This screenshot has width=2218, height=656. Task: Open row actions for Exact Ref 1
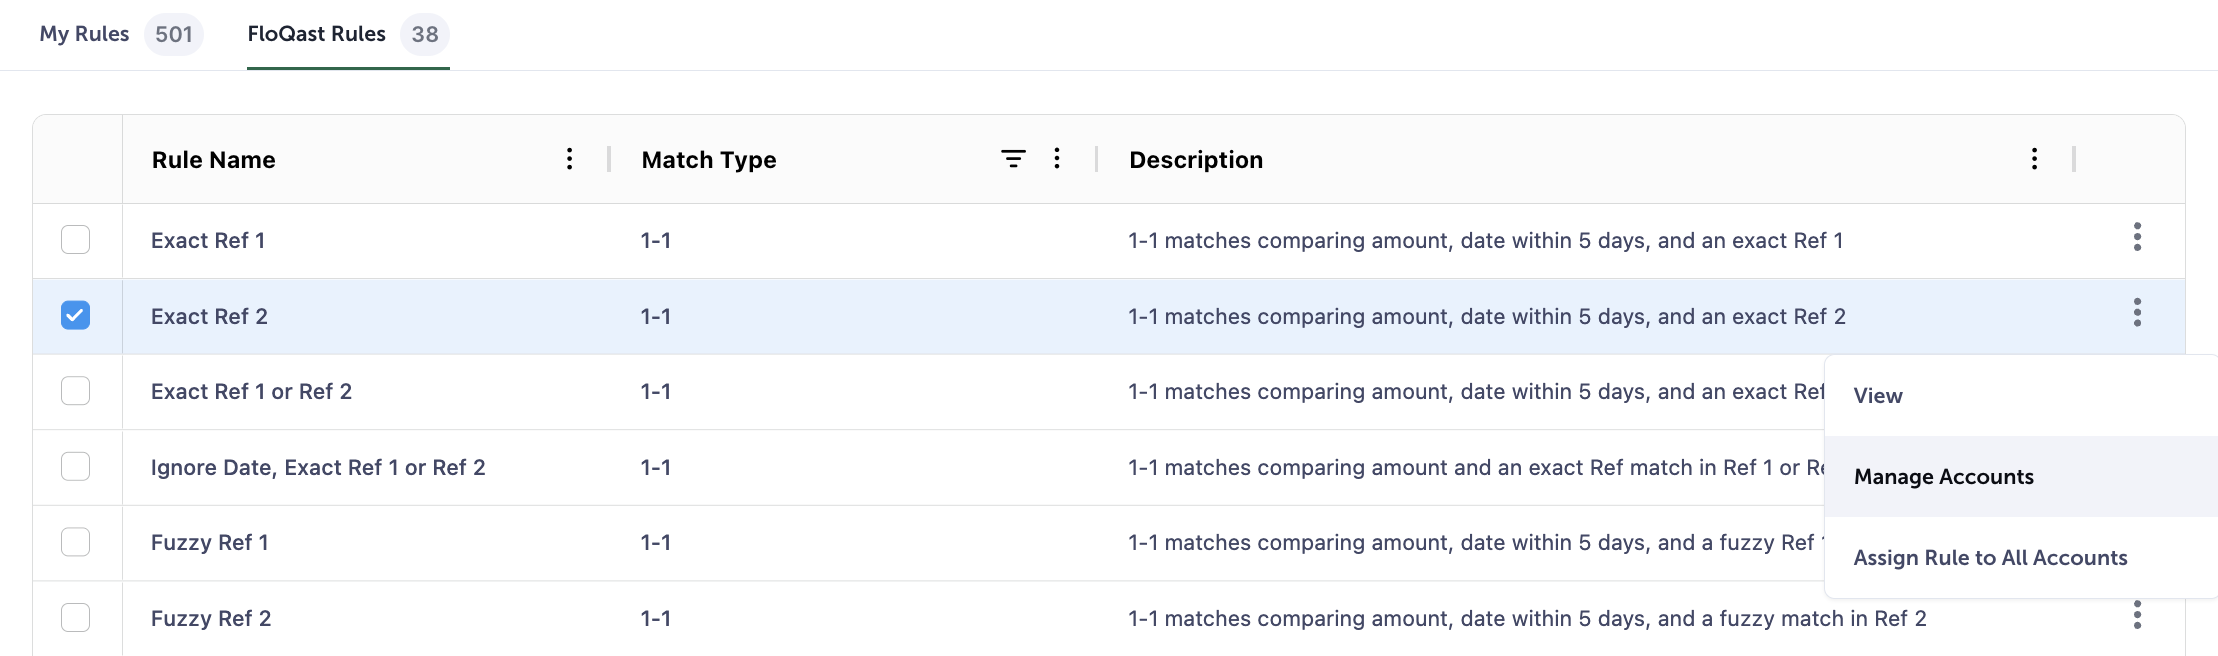pyautogui.click(x=2137, y=237)
